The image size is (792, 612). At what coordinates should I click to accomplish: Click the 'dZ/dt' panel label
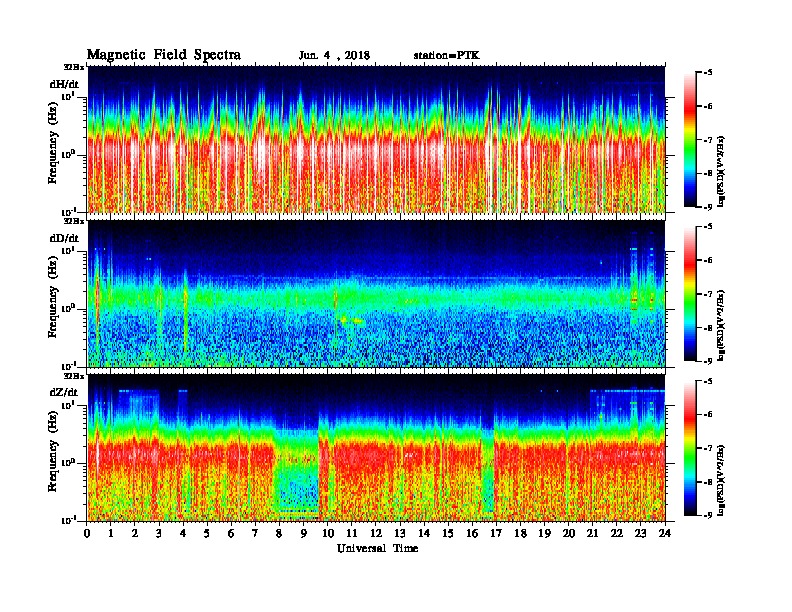click(64, 392)
